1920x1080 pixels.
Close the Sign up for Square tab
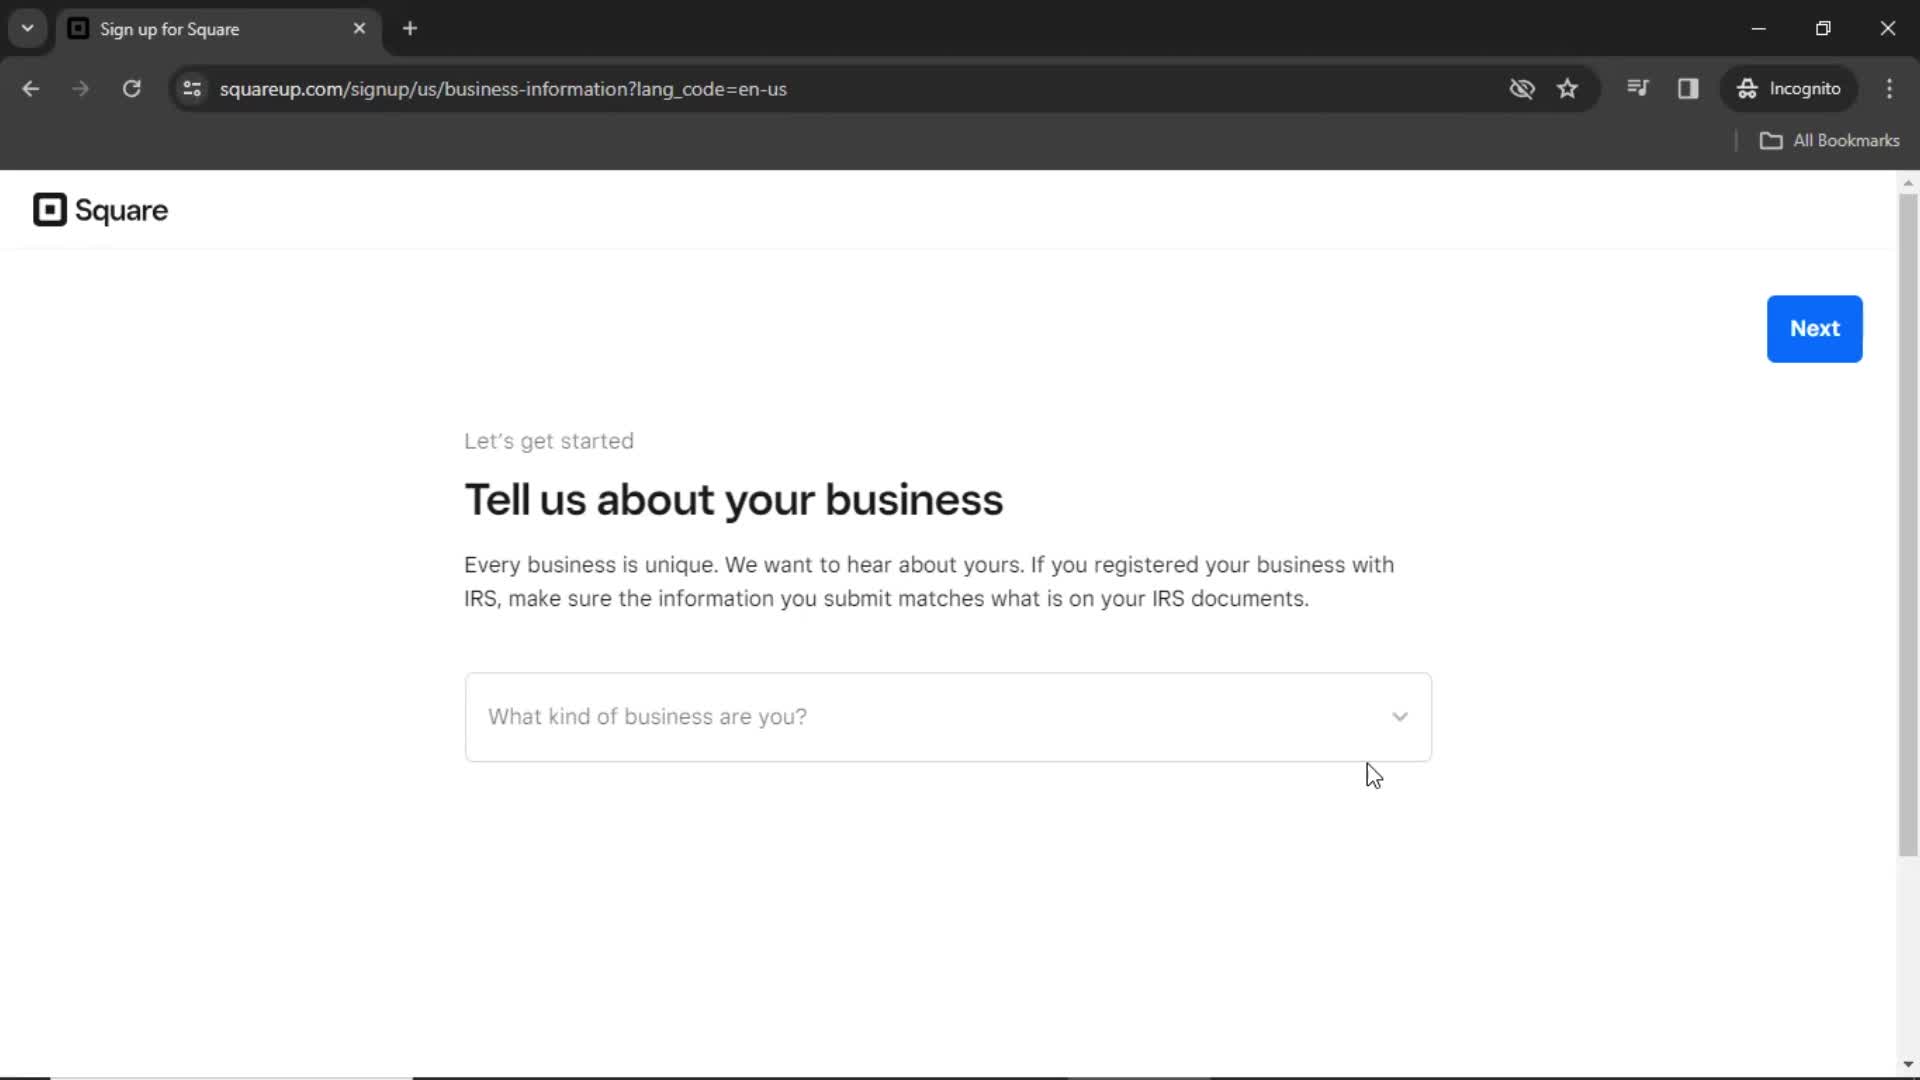pyautogui.click(x=359, y=29)
